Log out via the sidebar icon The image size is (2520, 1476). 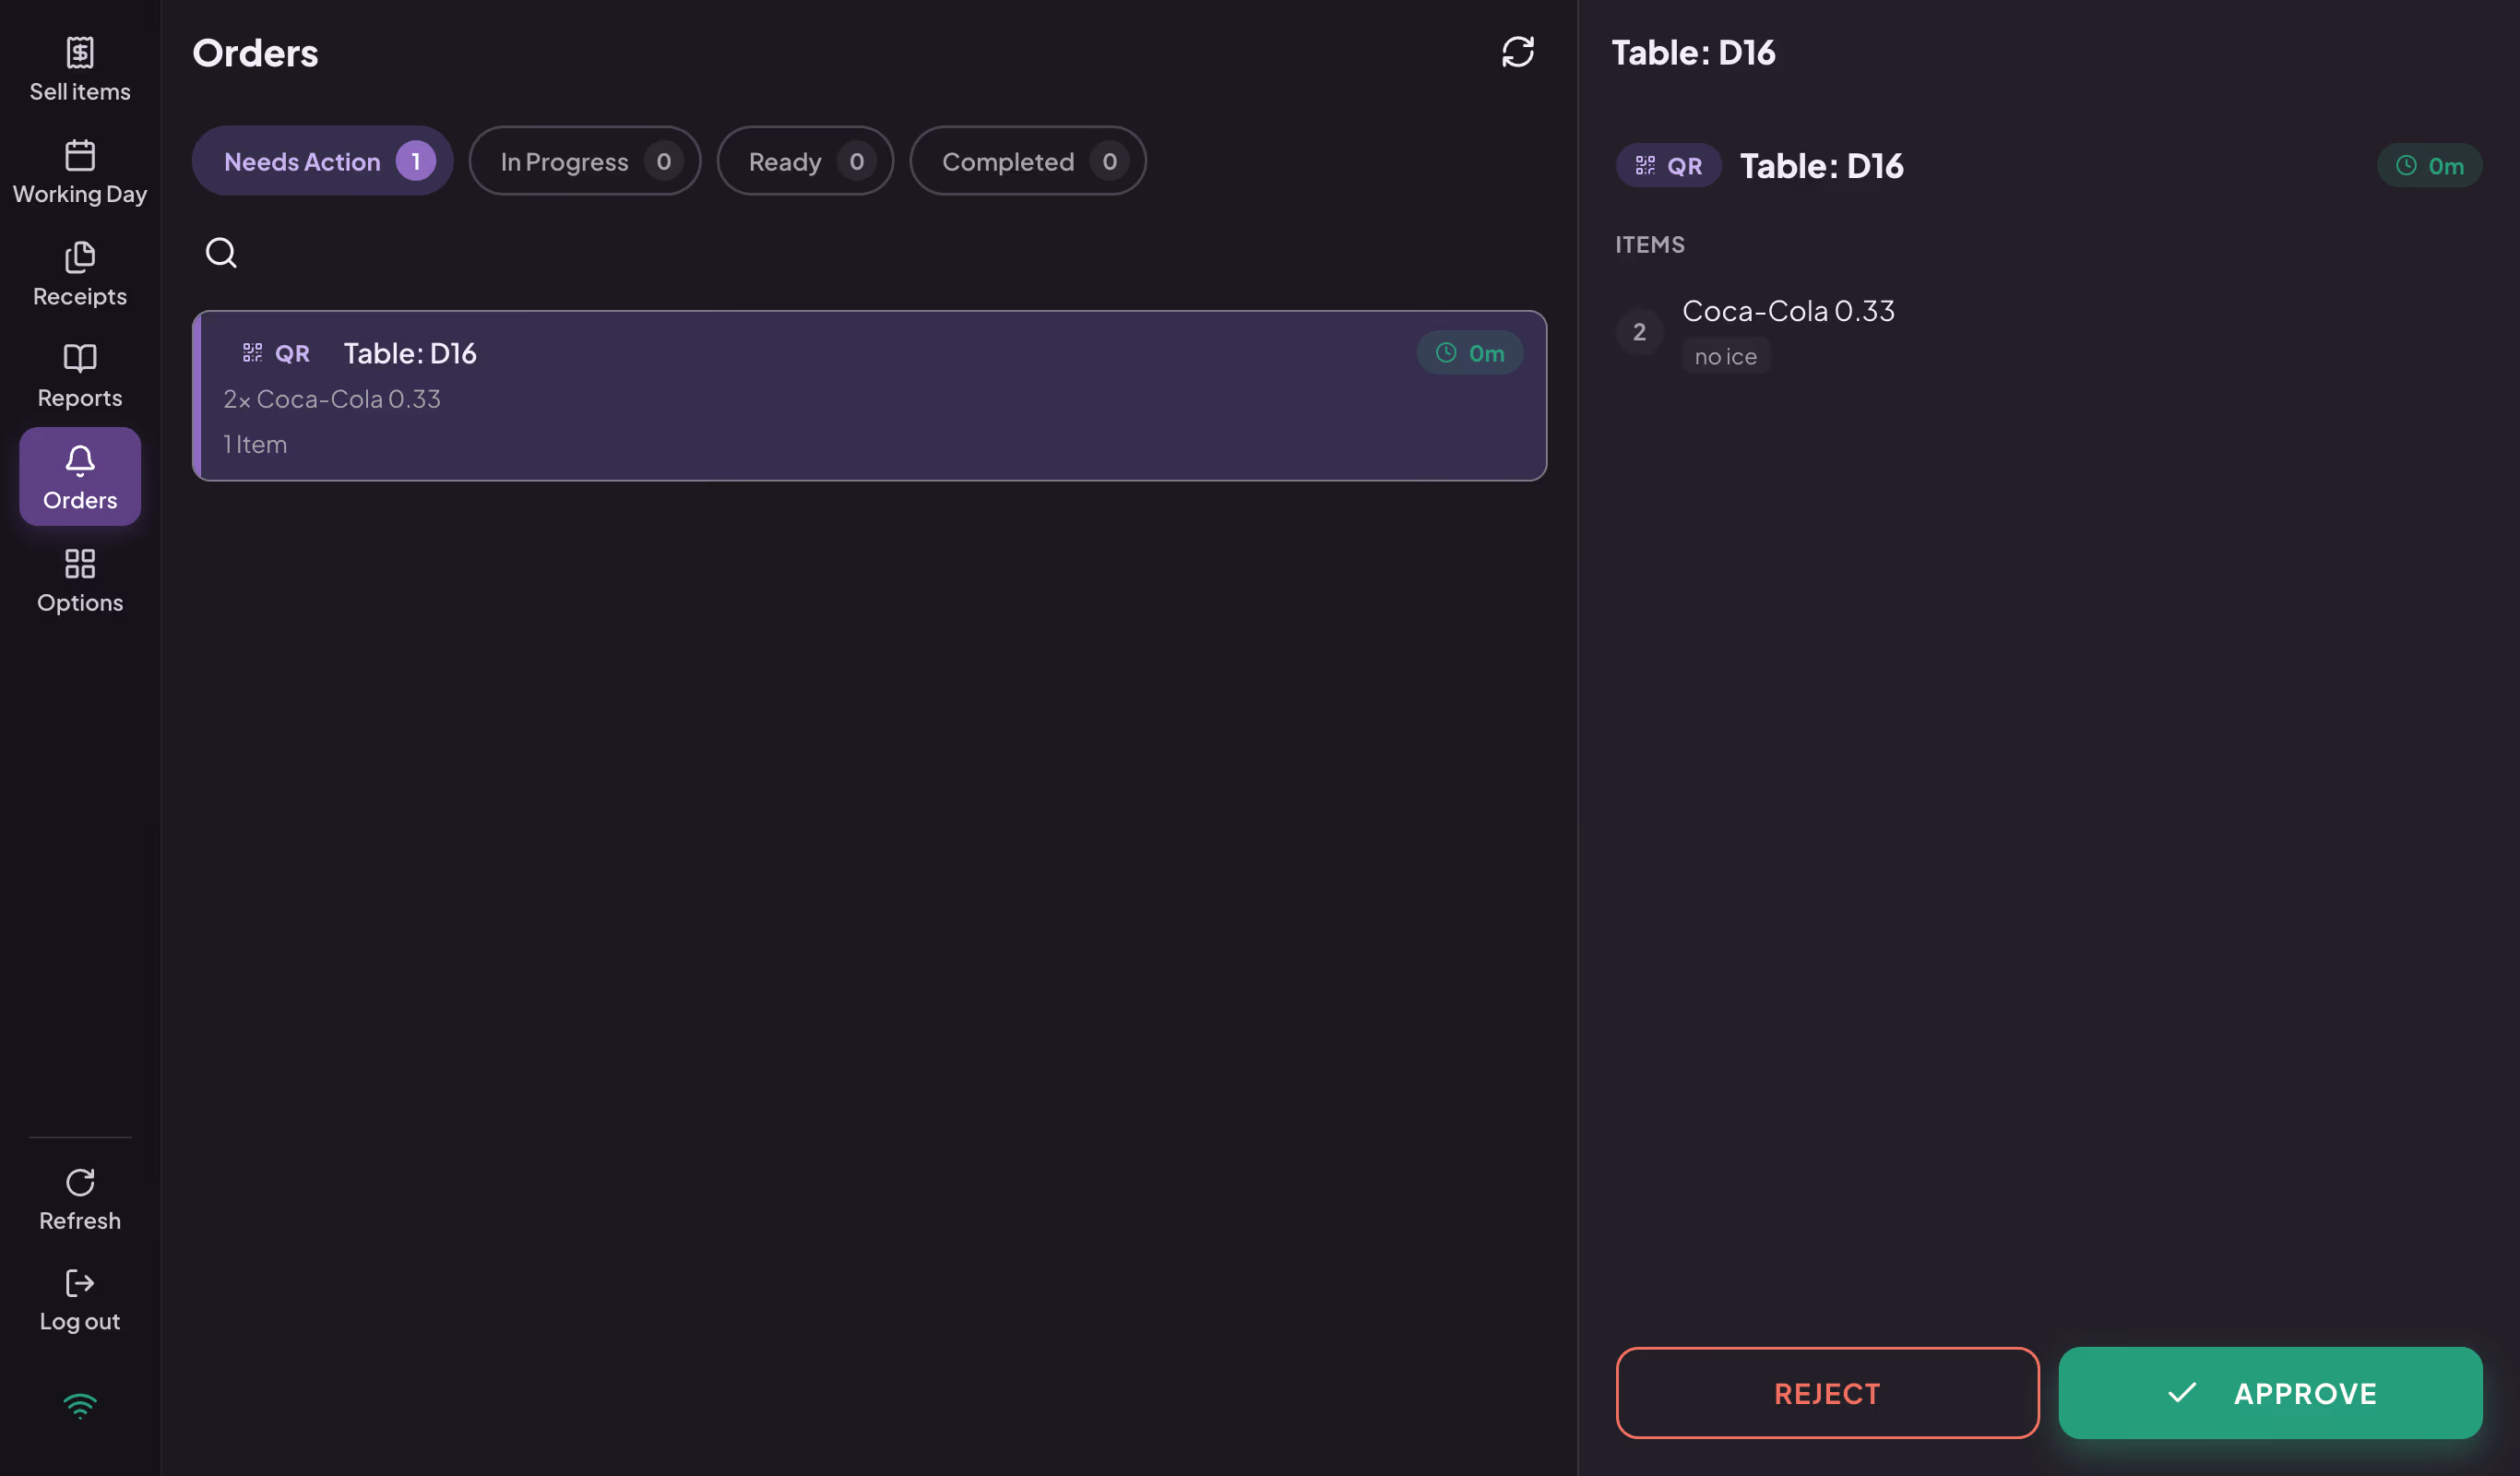click(x=80, y=1283)
